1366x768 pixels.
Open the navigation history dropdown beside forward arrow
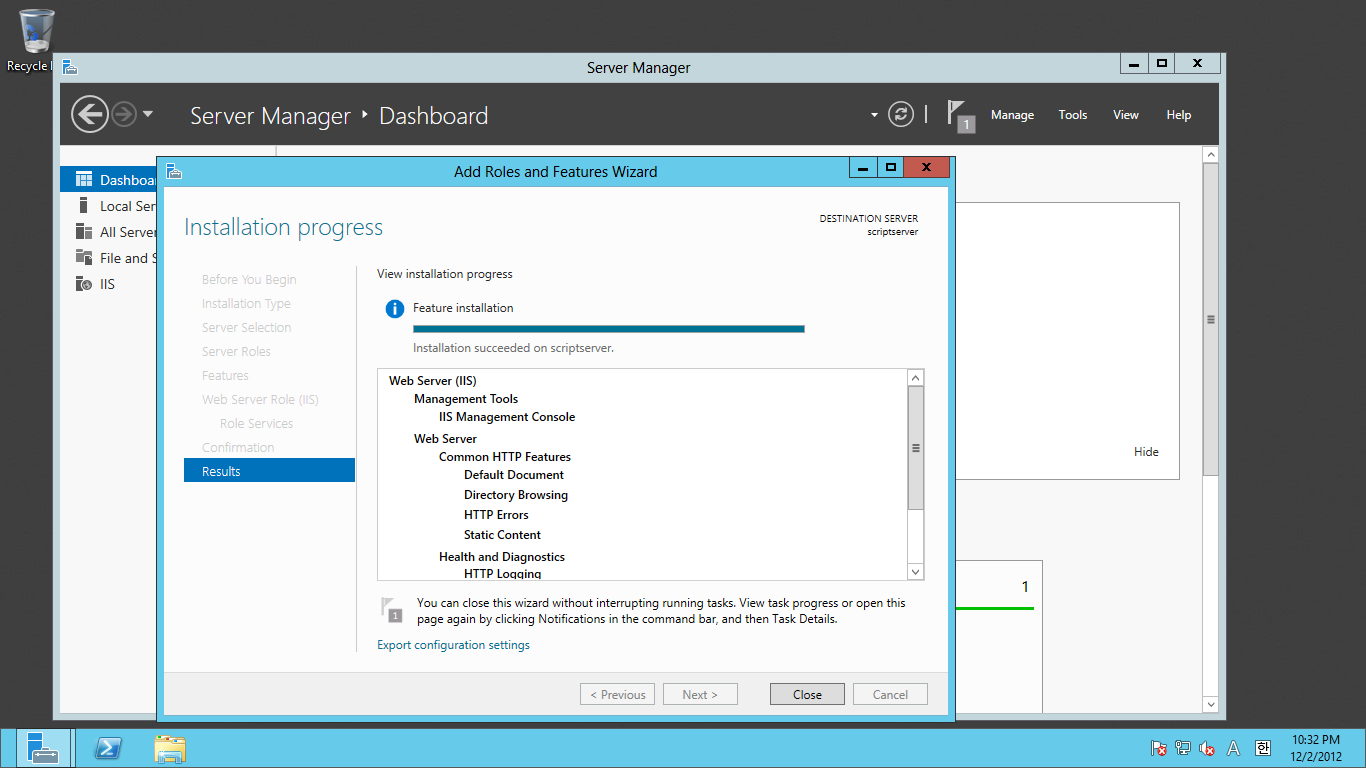point(148,114)
